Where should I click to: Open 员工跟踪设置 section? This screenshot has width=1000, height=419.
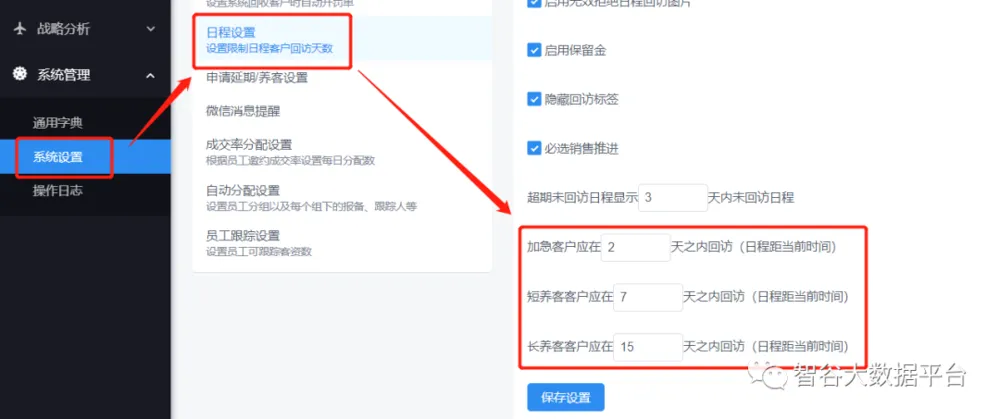(x=243, y=236)
